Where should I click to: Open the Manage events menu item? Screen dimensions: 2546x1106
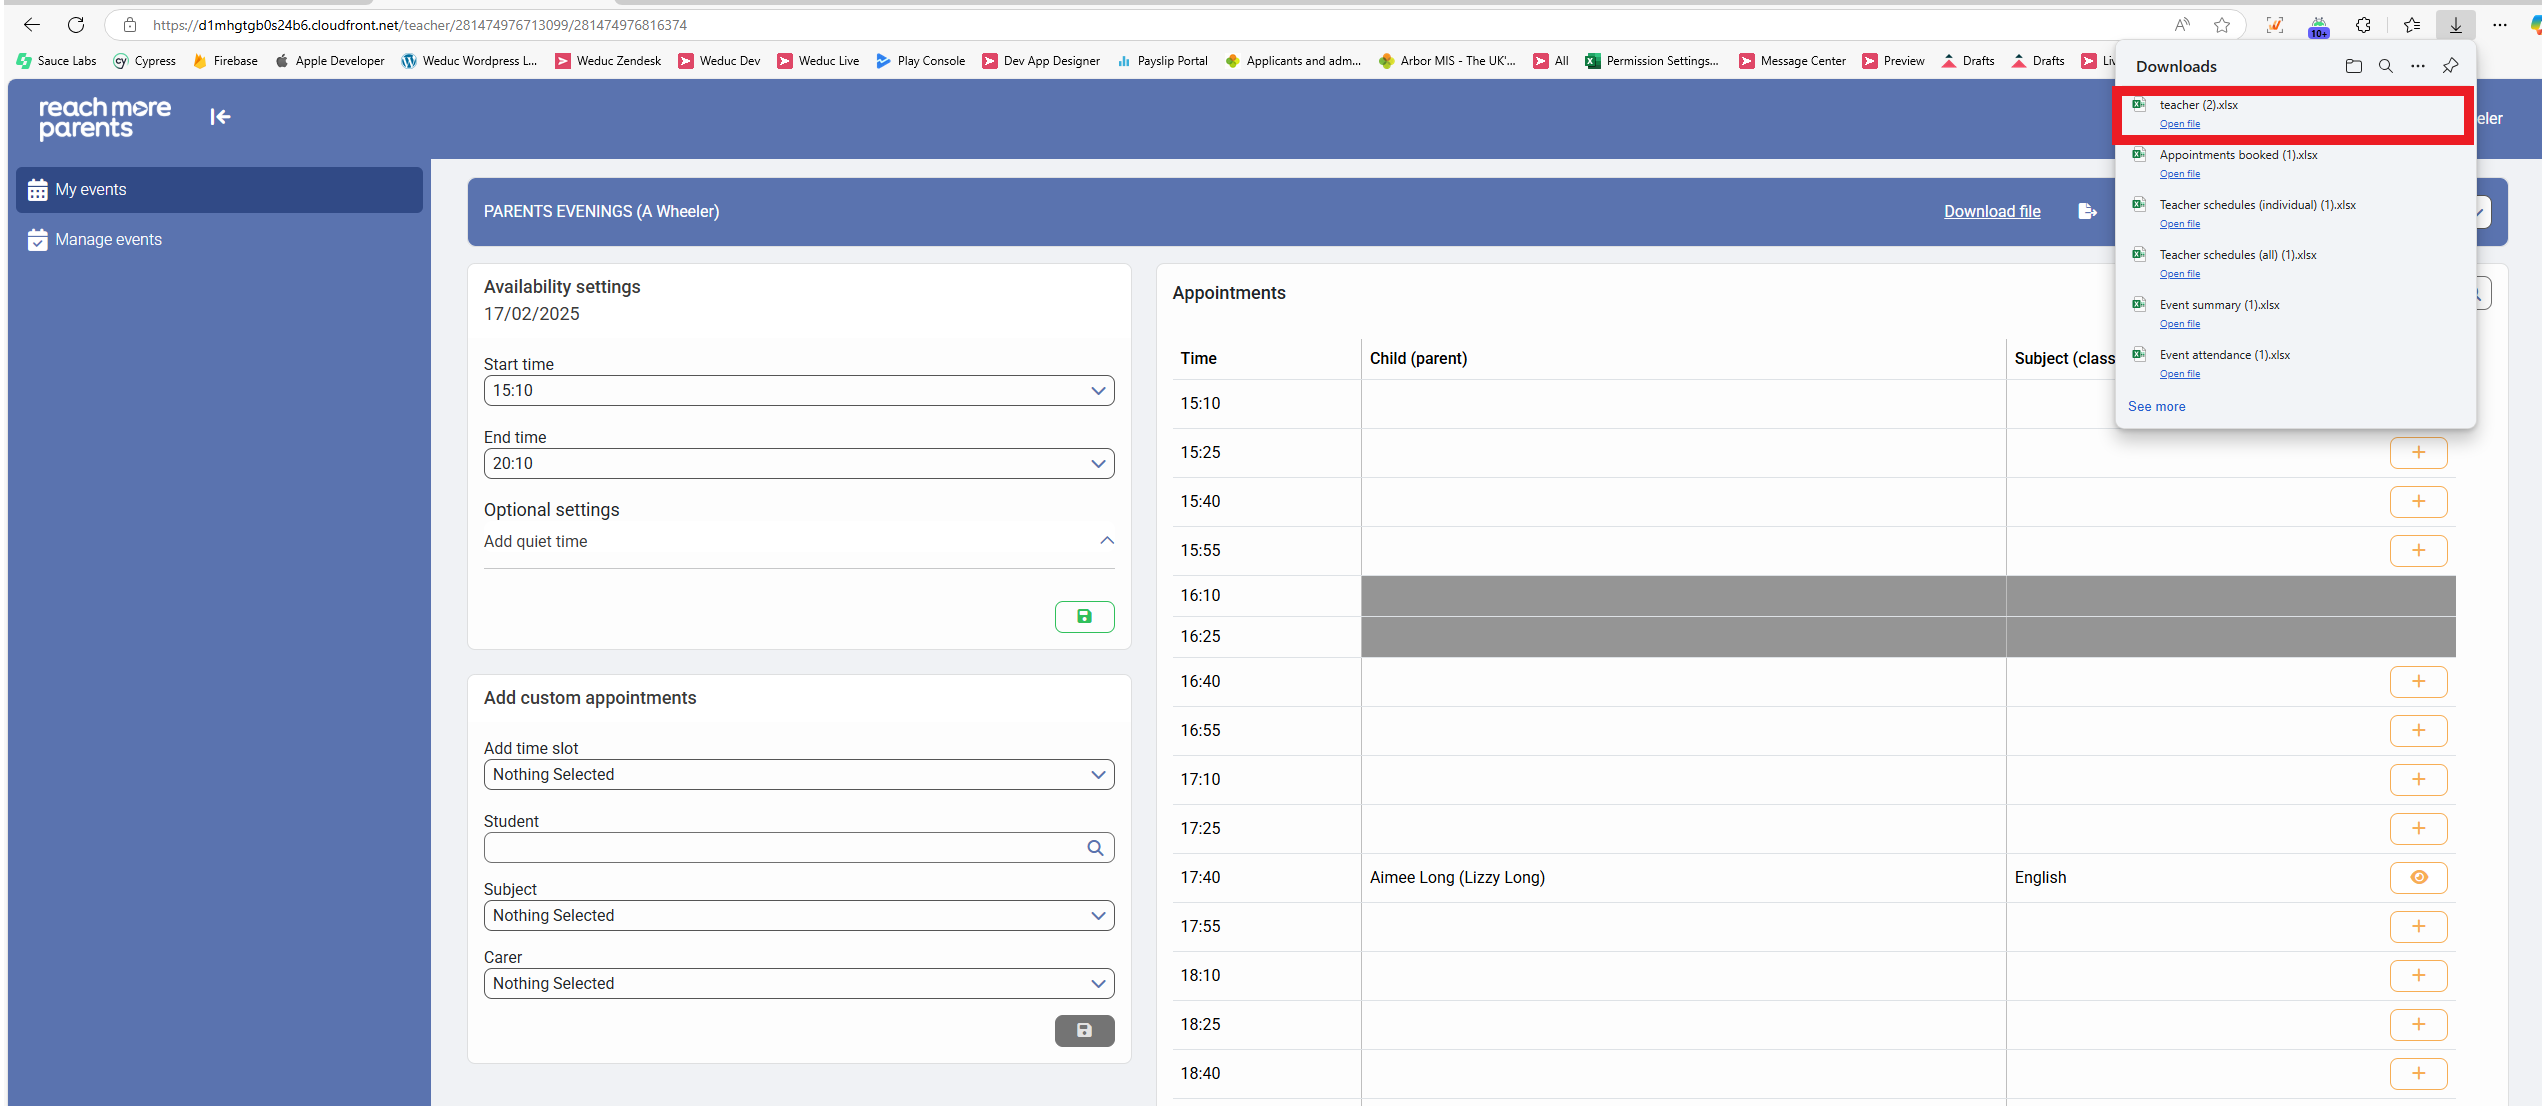pyautogui.click(x=108, y=240)
